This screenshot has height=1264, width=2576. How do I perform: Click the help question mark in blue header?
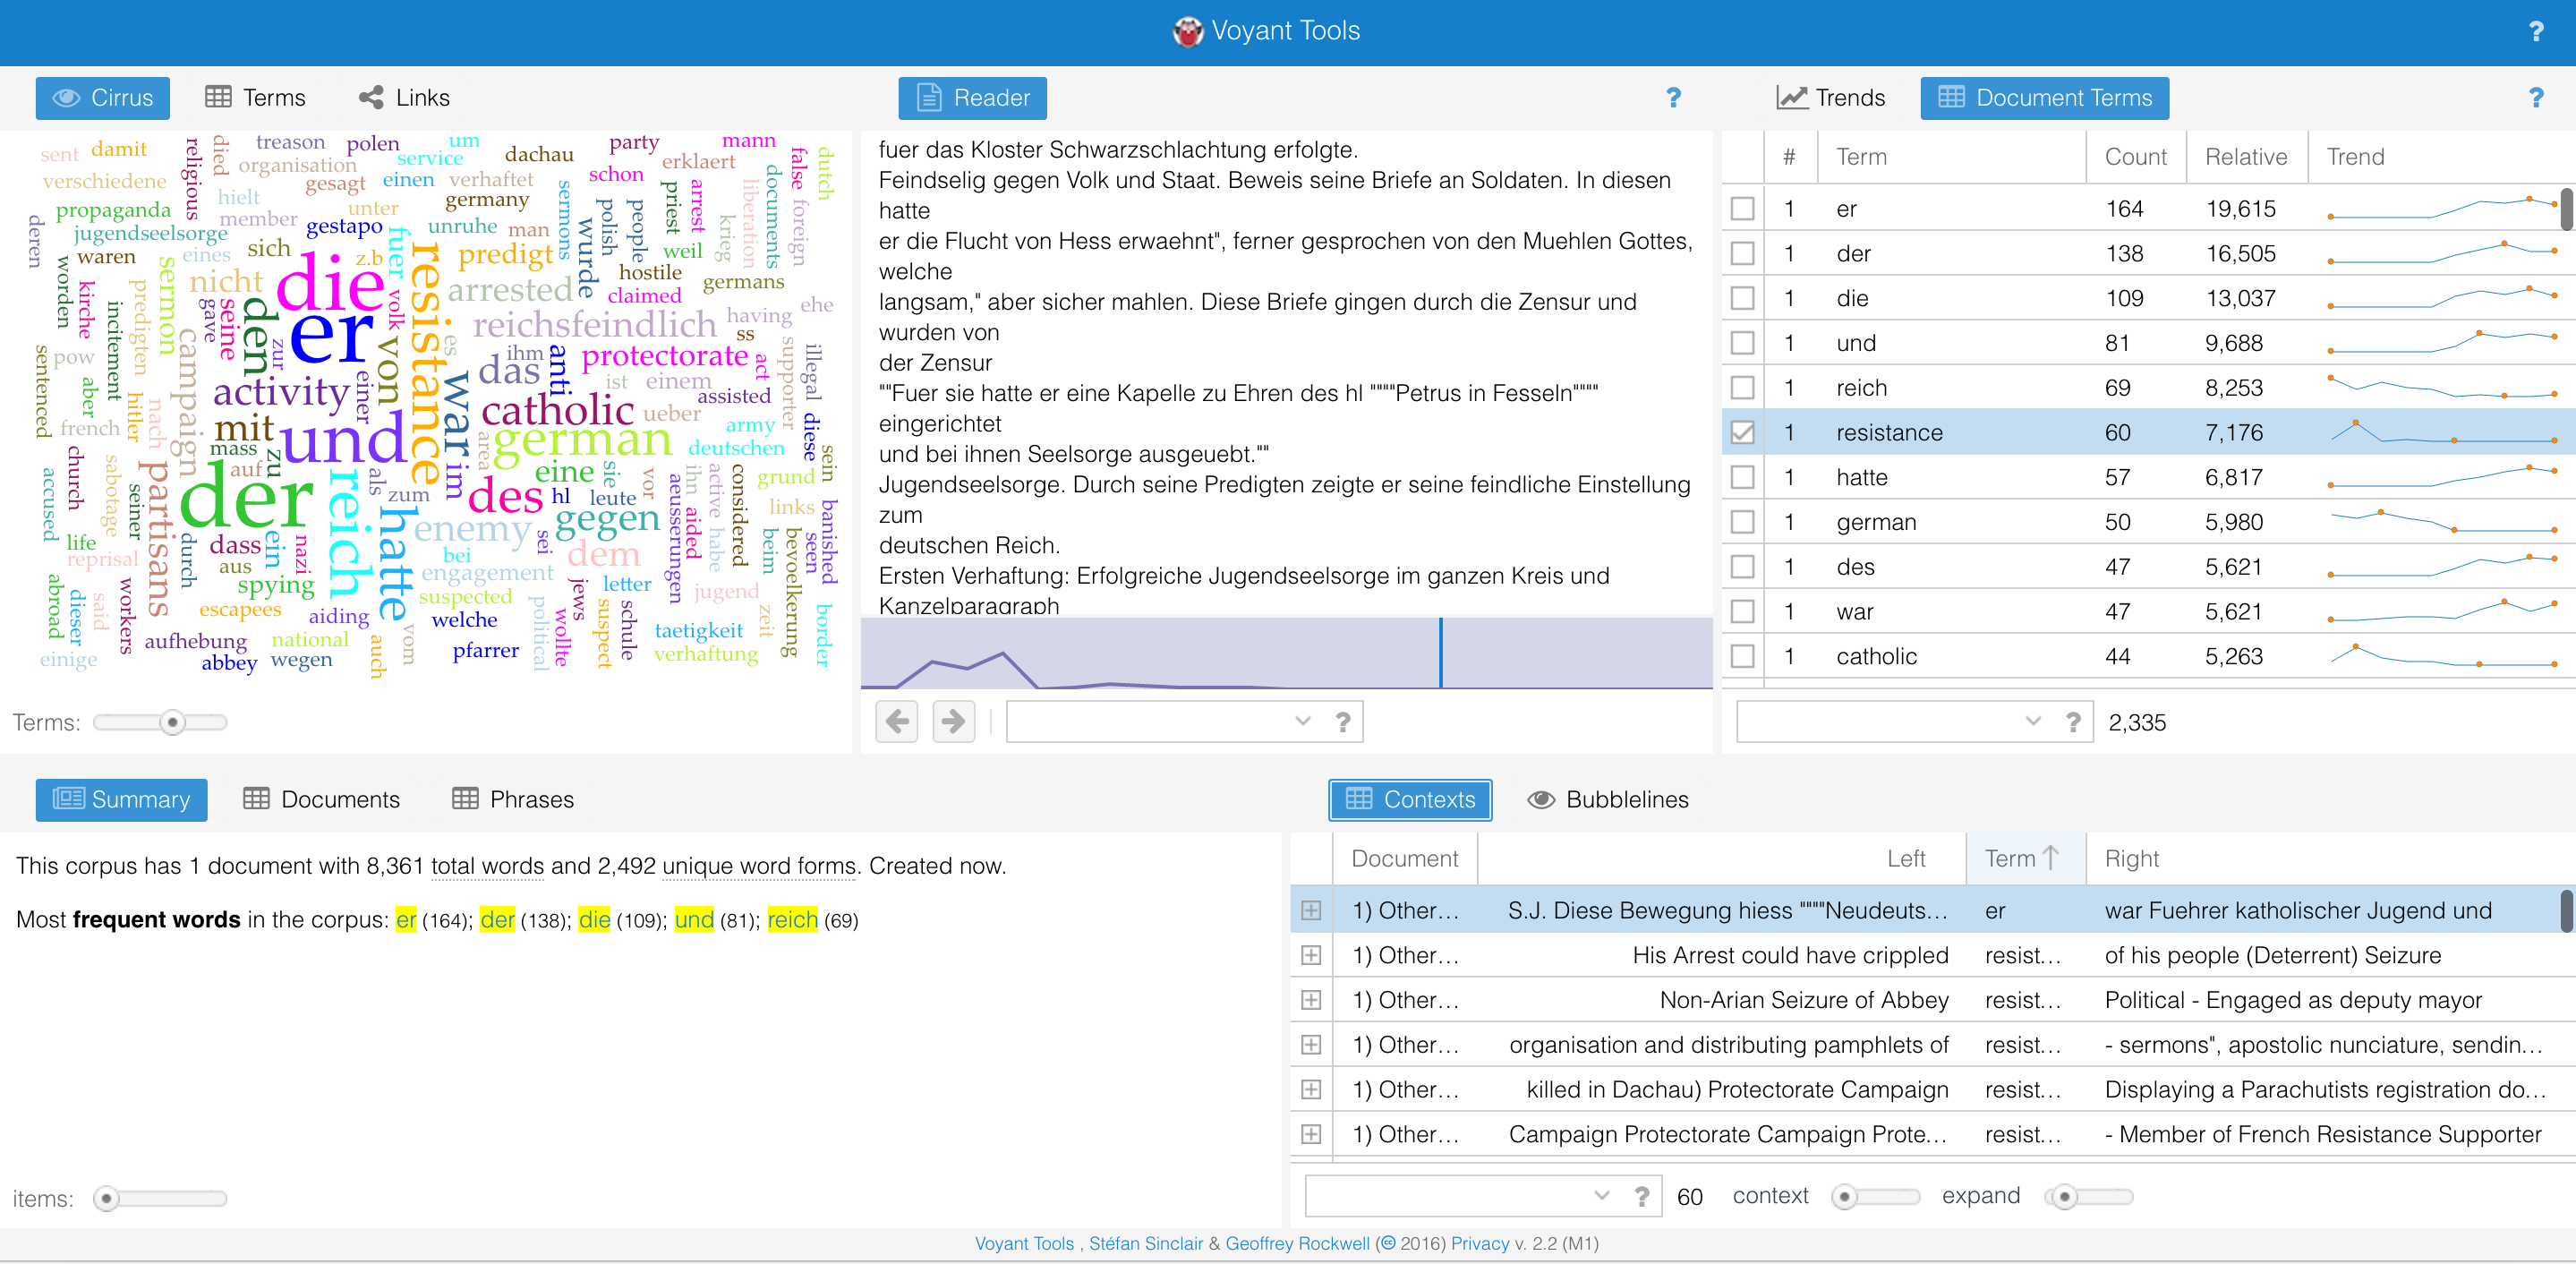coord(2535,32)
